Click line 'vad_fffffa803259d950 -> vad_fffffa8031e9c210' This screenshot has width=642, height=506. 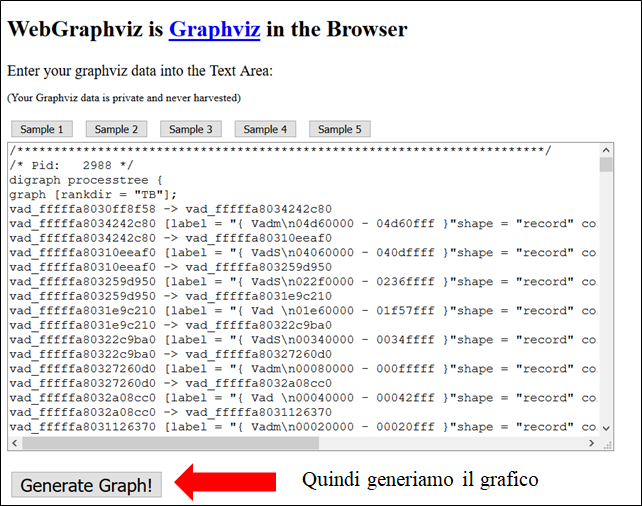171,296
